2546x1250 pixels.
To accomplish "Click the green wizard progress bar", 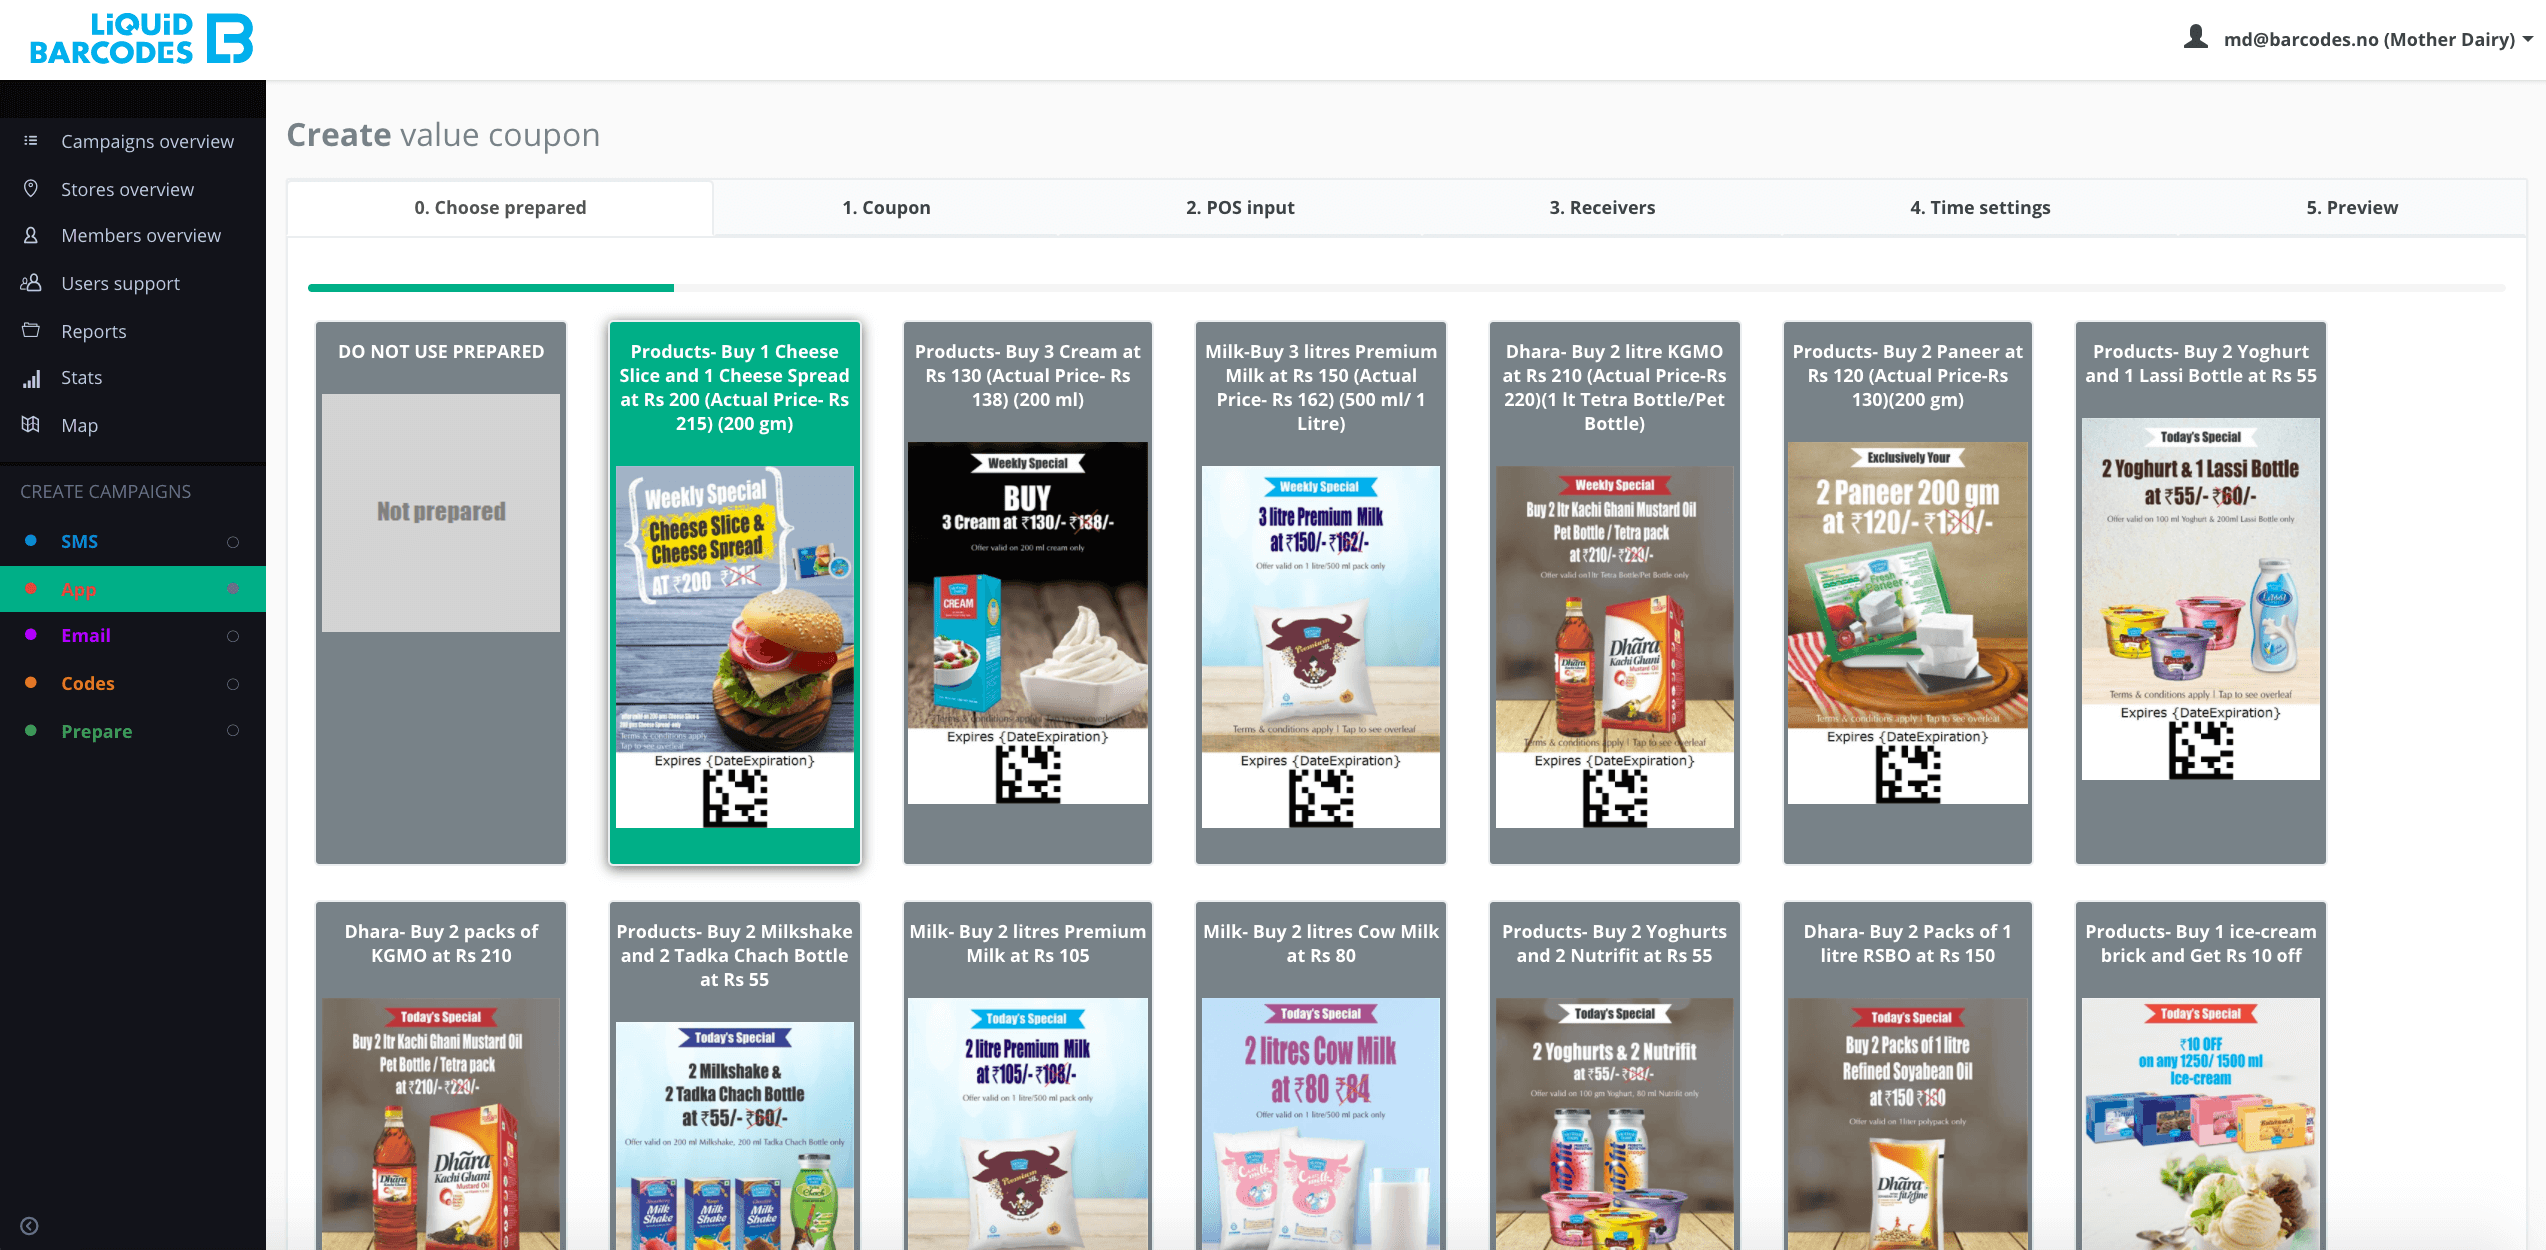I will 491,288.
